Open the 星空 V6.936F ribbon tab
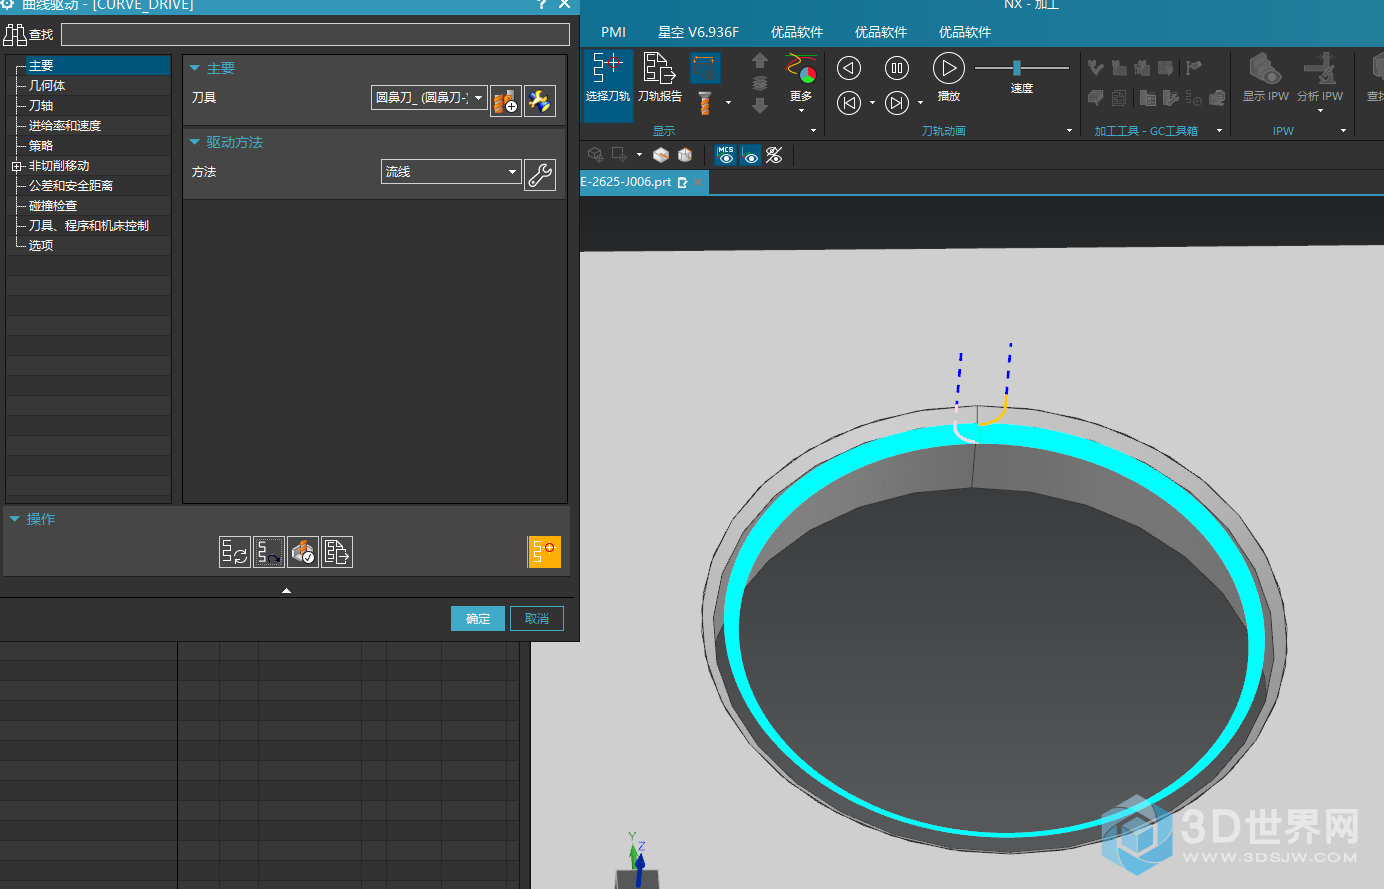This screenshot has width=1384, height=889. click(x=698, y=32)
